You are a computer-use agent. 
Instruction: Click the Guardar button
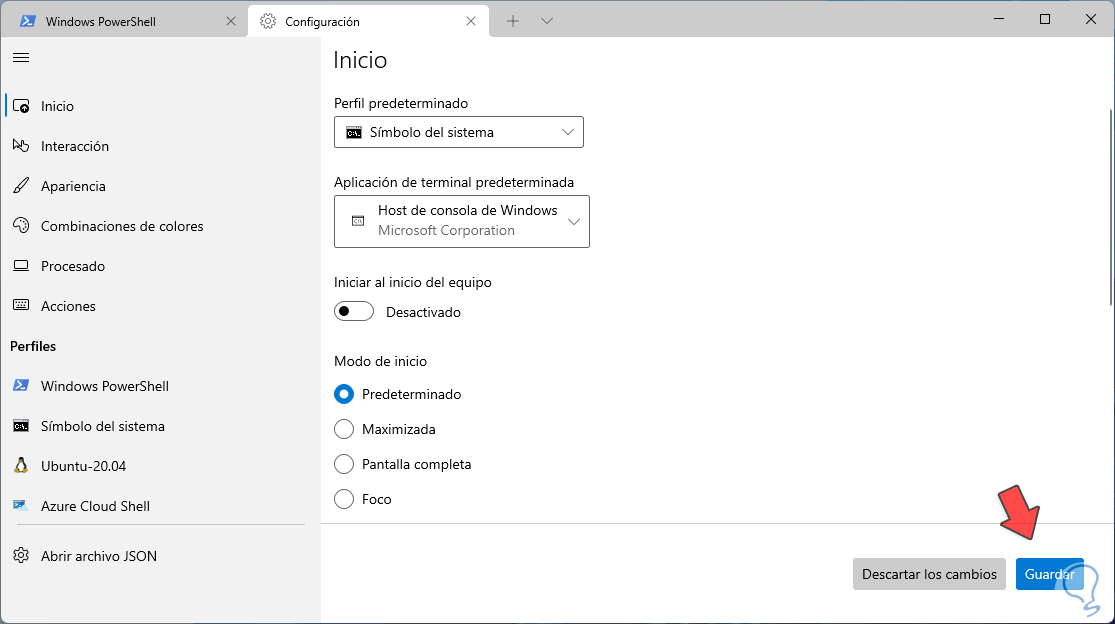tap(1049, 574)
